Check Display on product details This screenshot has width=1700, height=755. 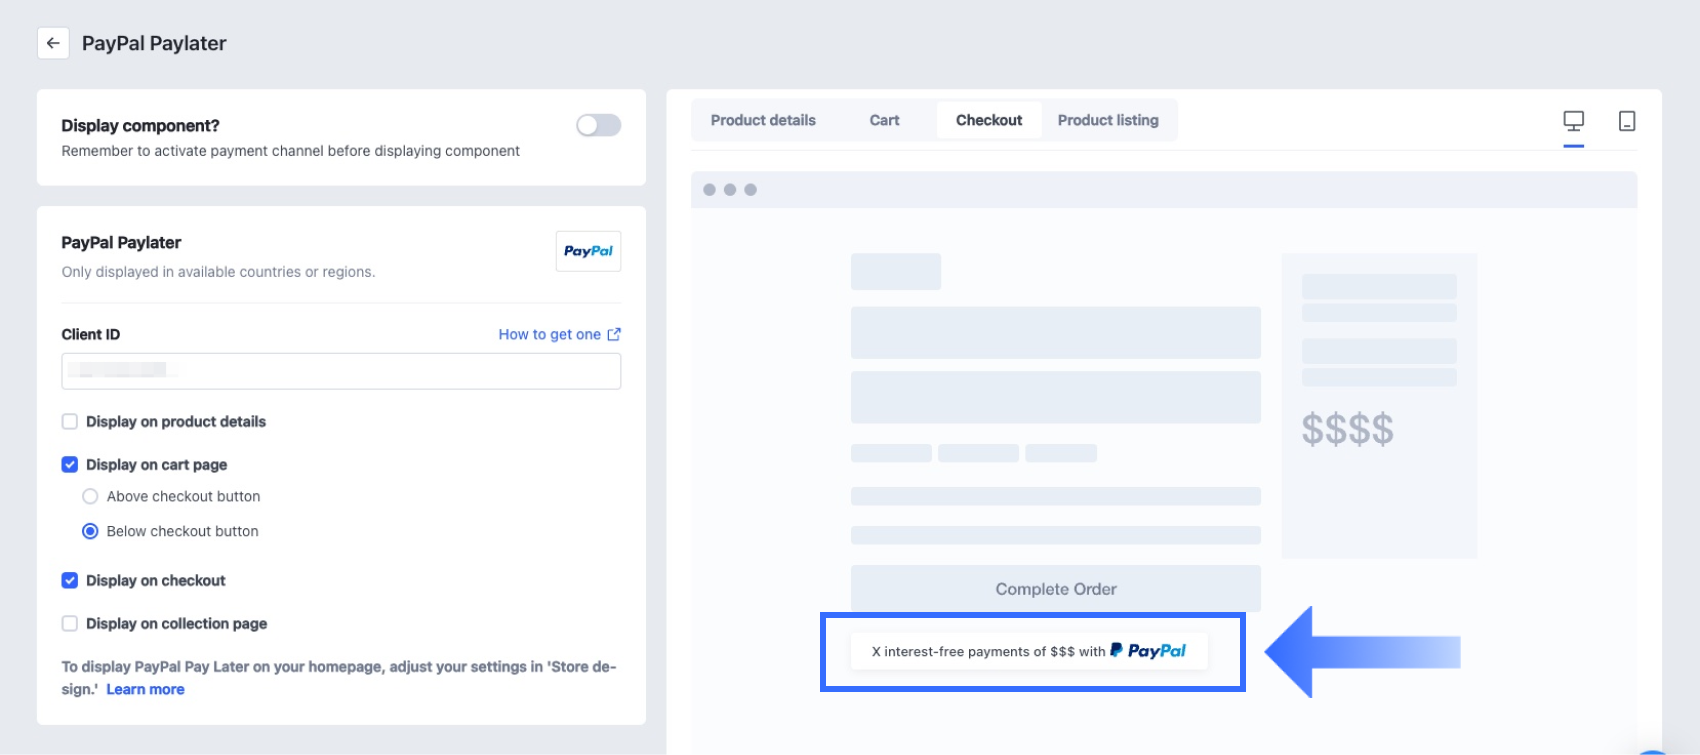click(70, 422)
